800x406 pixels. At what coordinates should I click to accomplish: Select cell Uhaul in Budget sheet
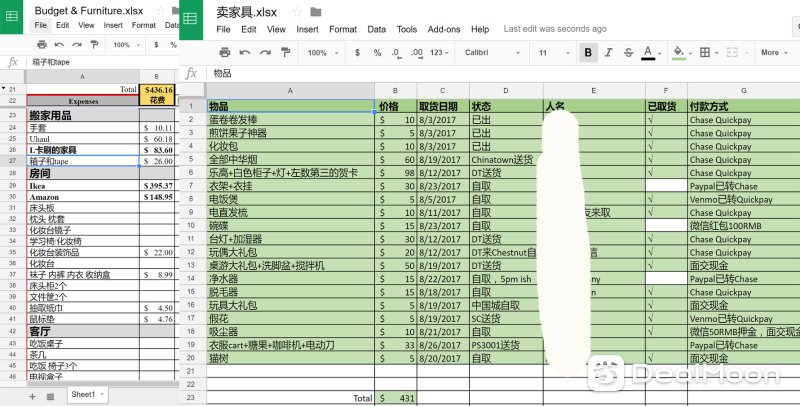pyautogui.click(x=82, y=139)
